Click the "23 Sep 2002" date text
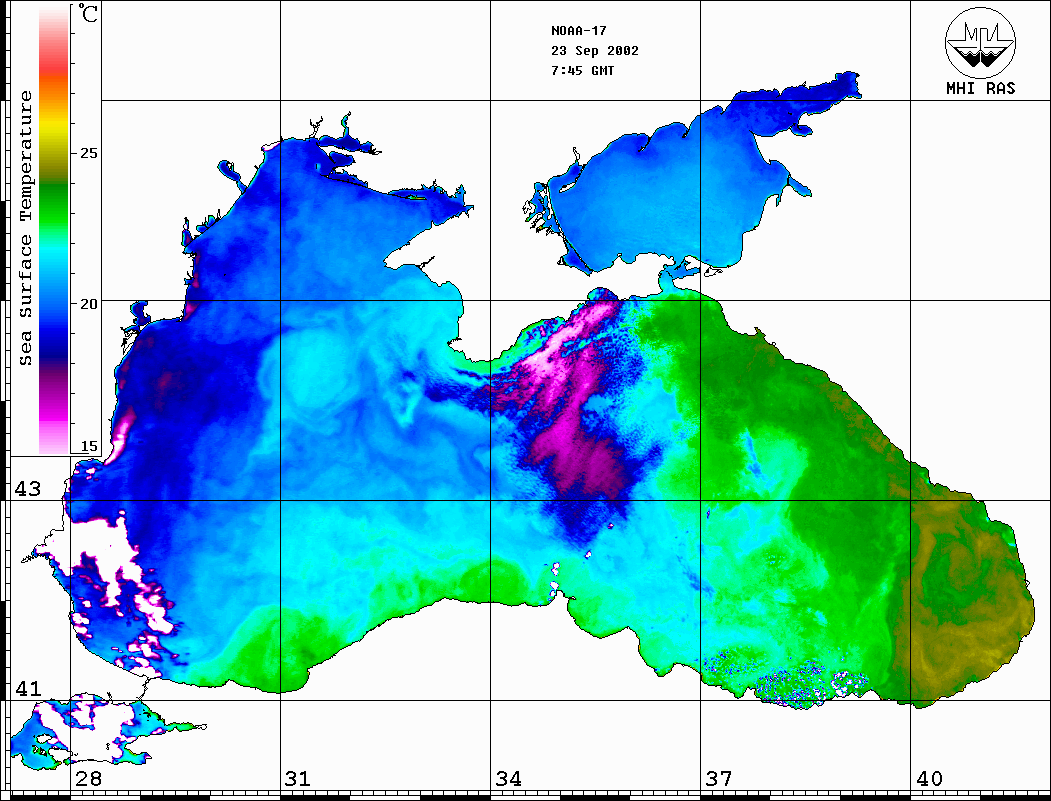 point(595,51)
